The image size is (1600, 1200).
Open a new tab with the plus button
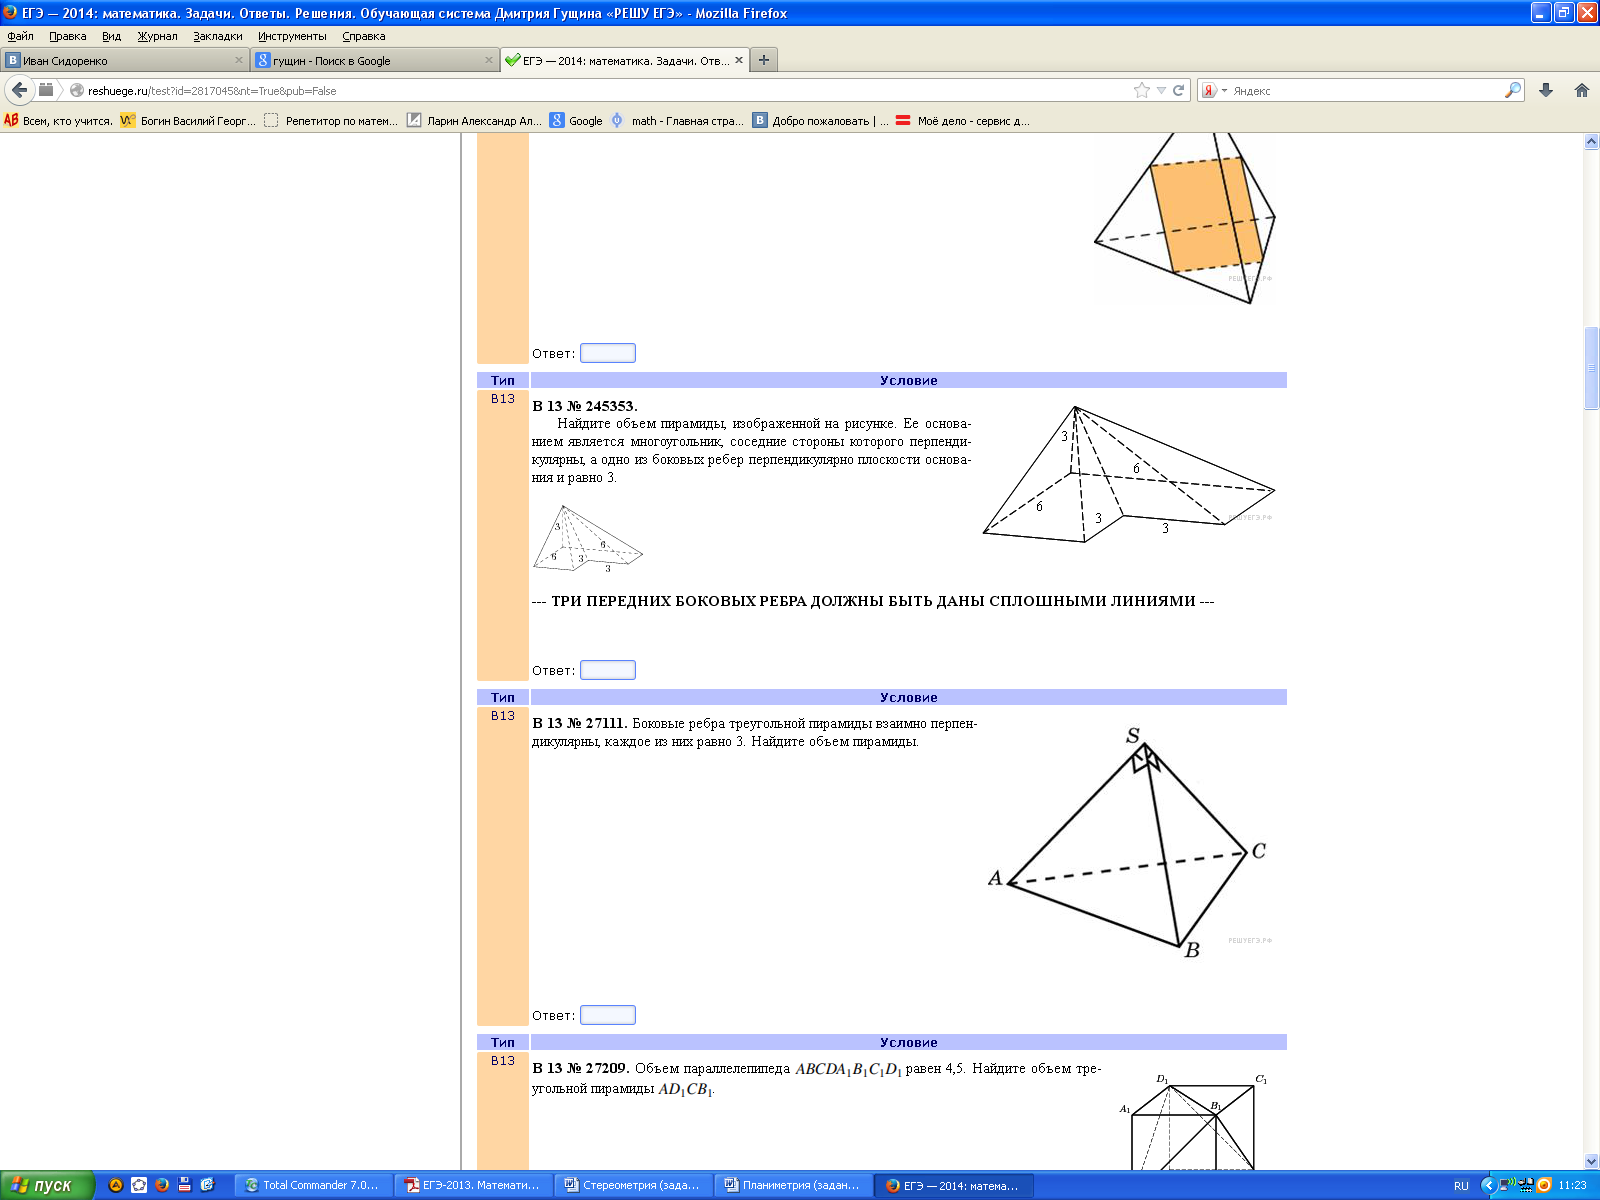[764, 60]
